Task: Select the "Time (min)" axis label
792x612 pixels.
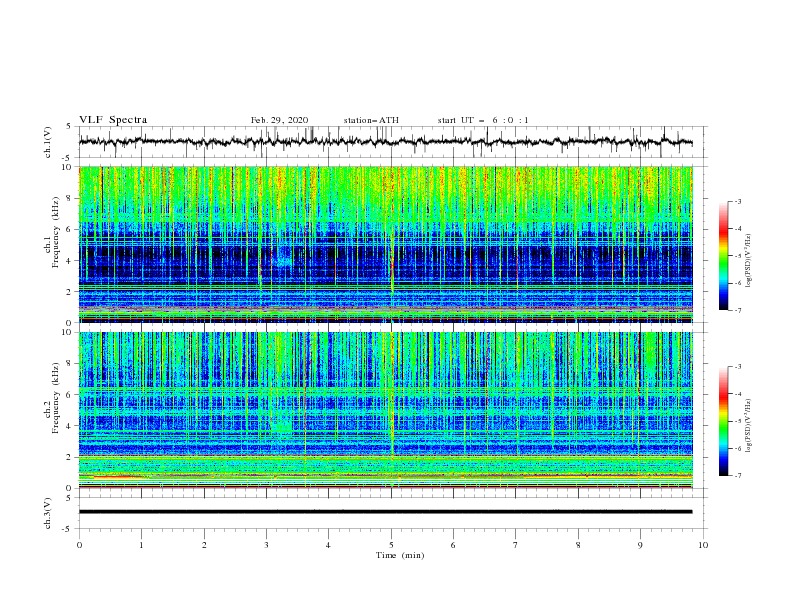Action: (400, 555)
